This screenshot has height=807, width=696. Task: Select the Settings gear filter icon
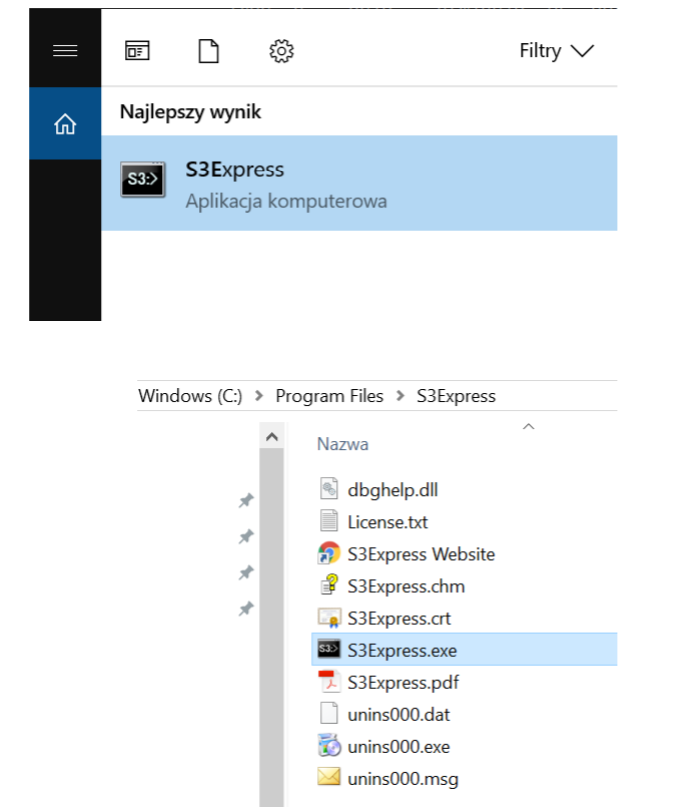[x=281, y=51]
